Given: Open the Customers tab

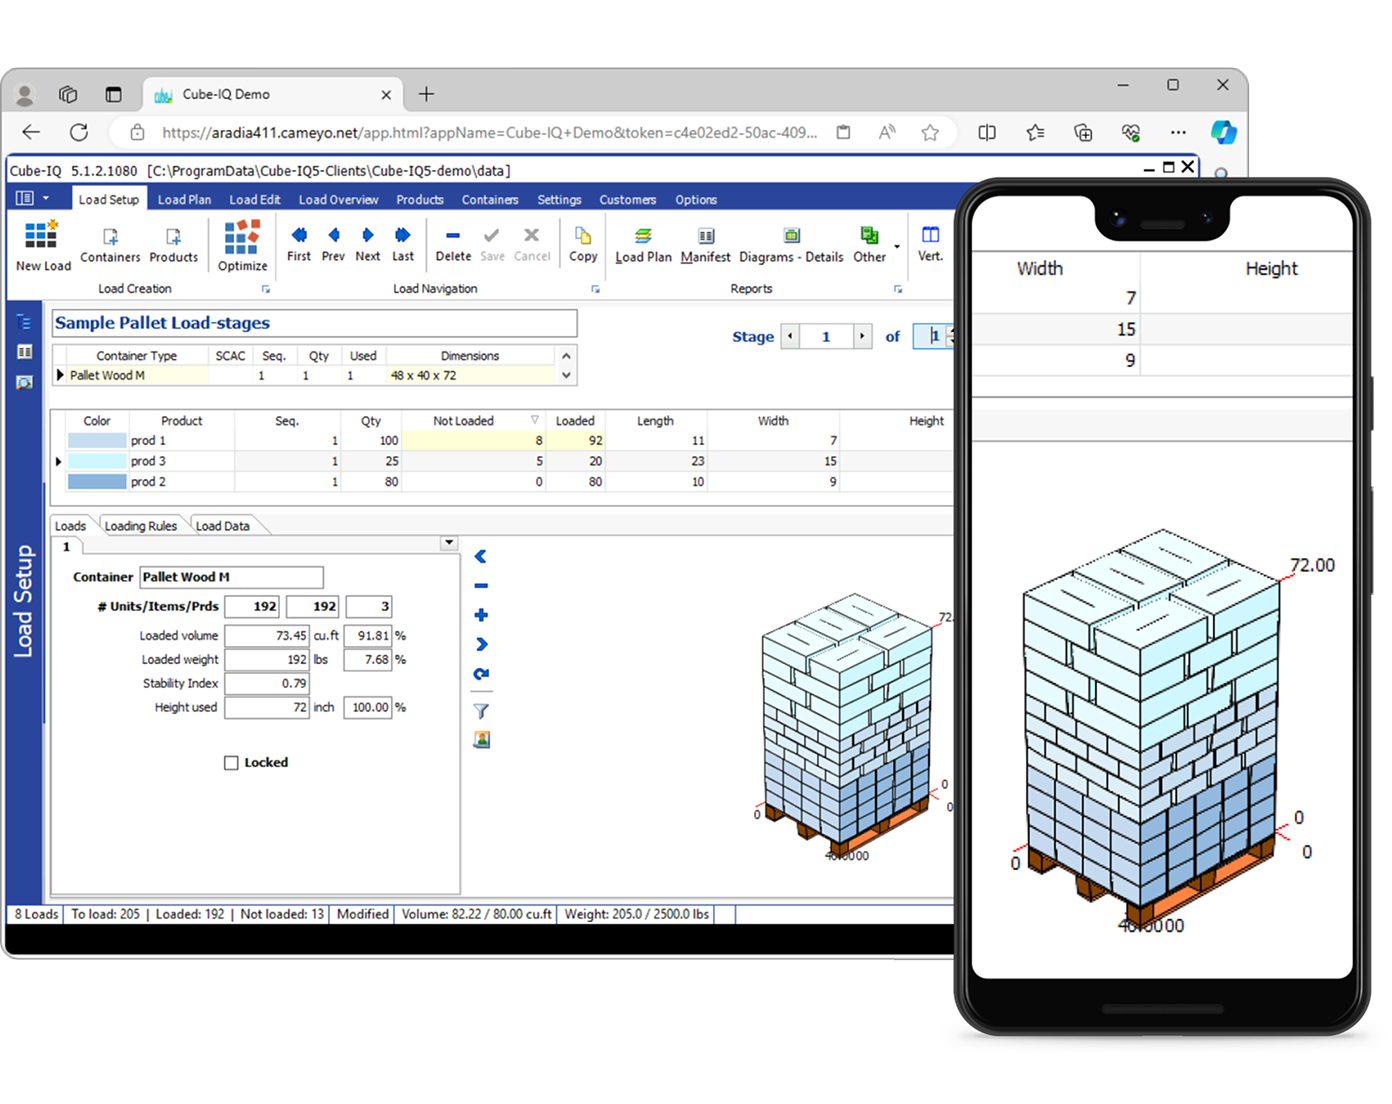Looking at the screenshot, I should point(628,199).
